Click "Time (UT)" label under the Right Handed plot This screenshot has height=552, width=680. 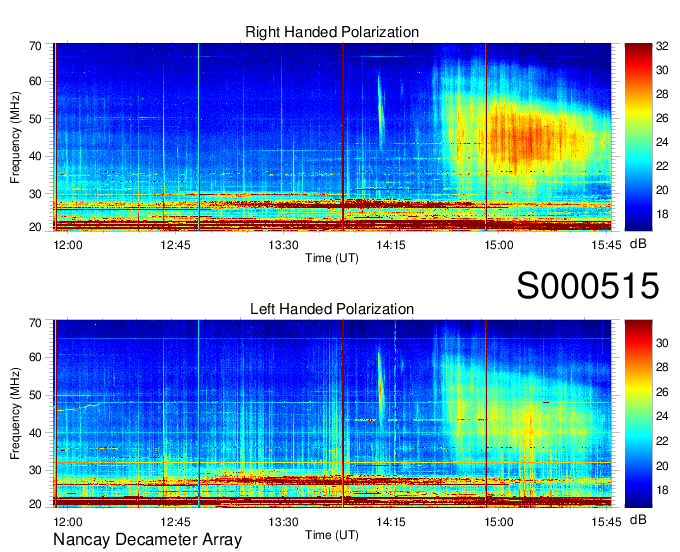click(x=332, y=258)
